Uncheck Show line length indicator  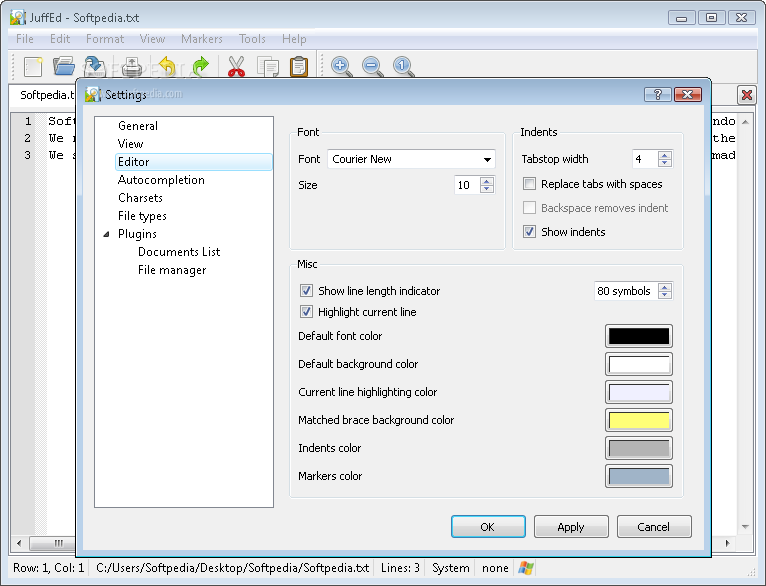click(306, 291)
